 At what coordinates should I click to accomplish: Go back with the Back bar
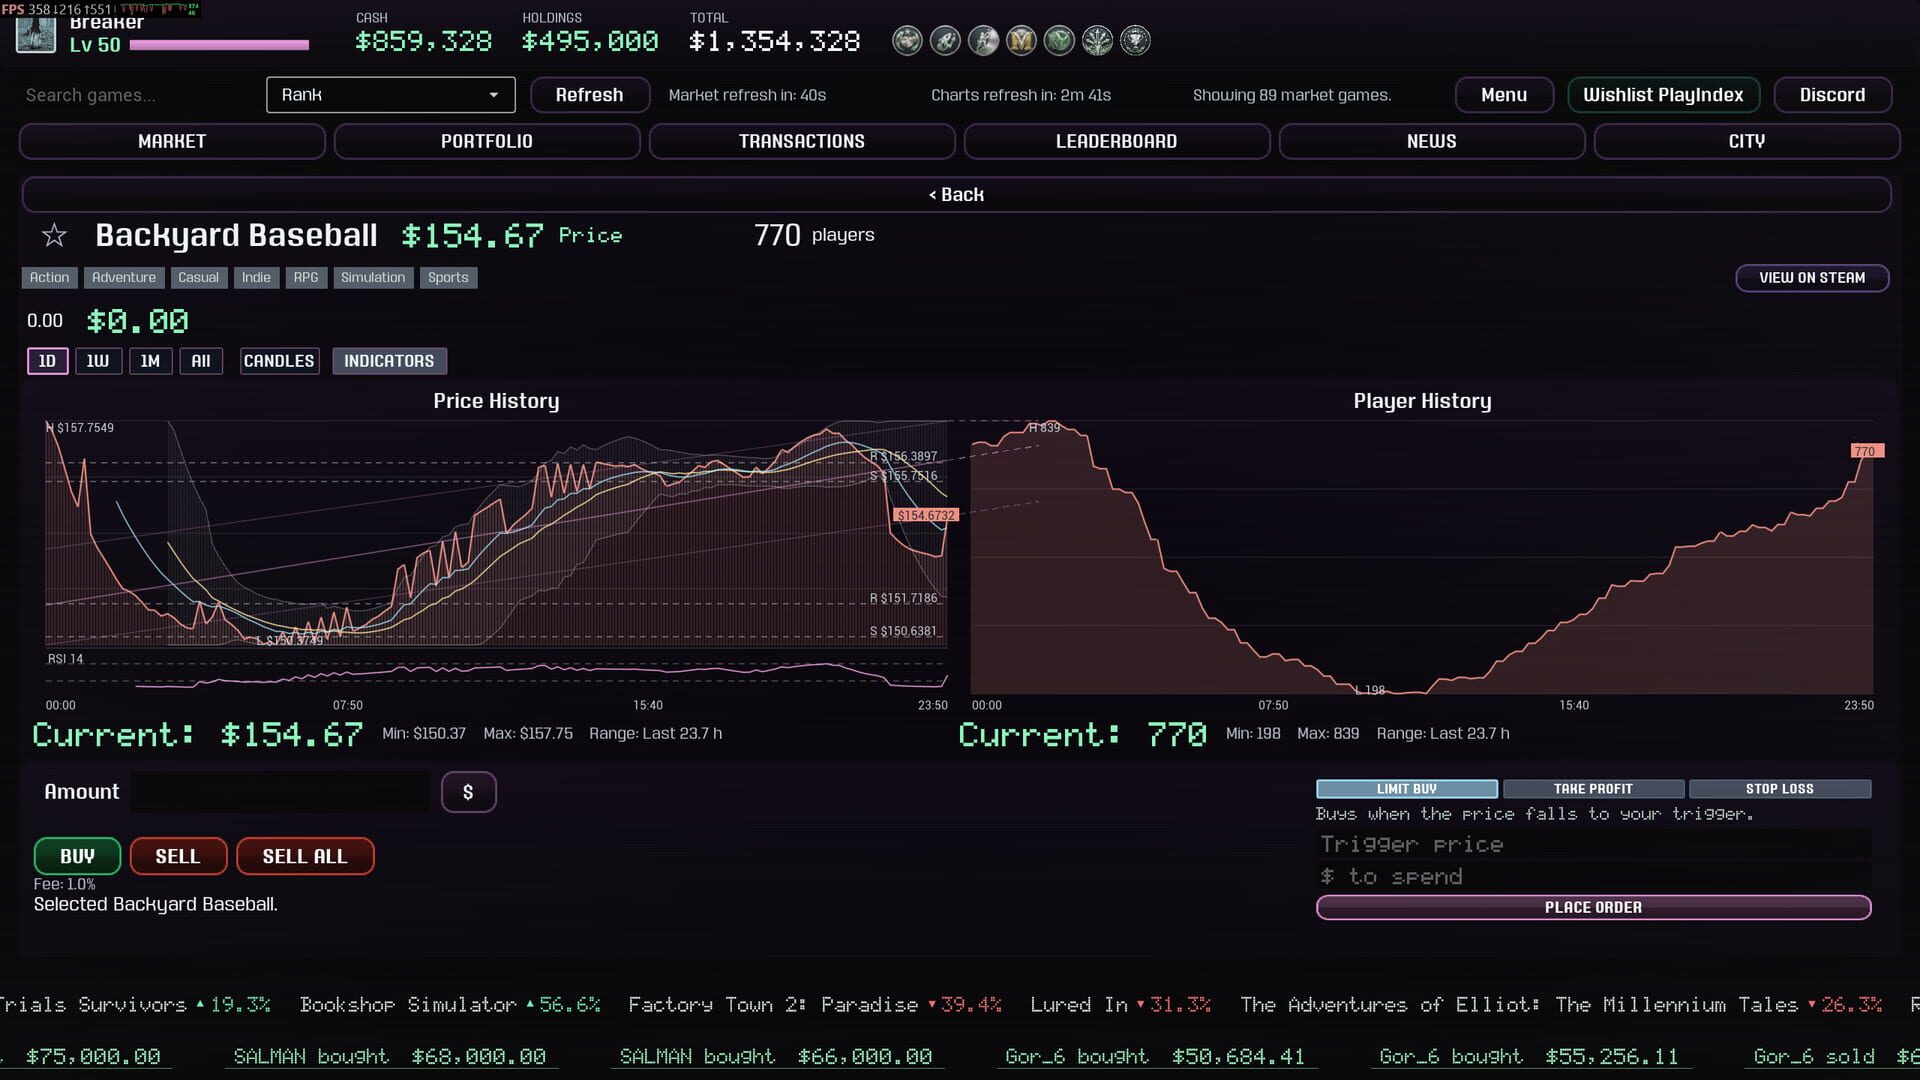[956, 195]
